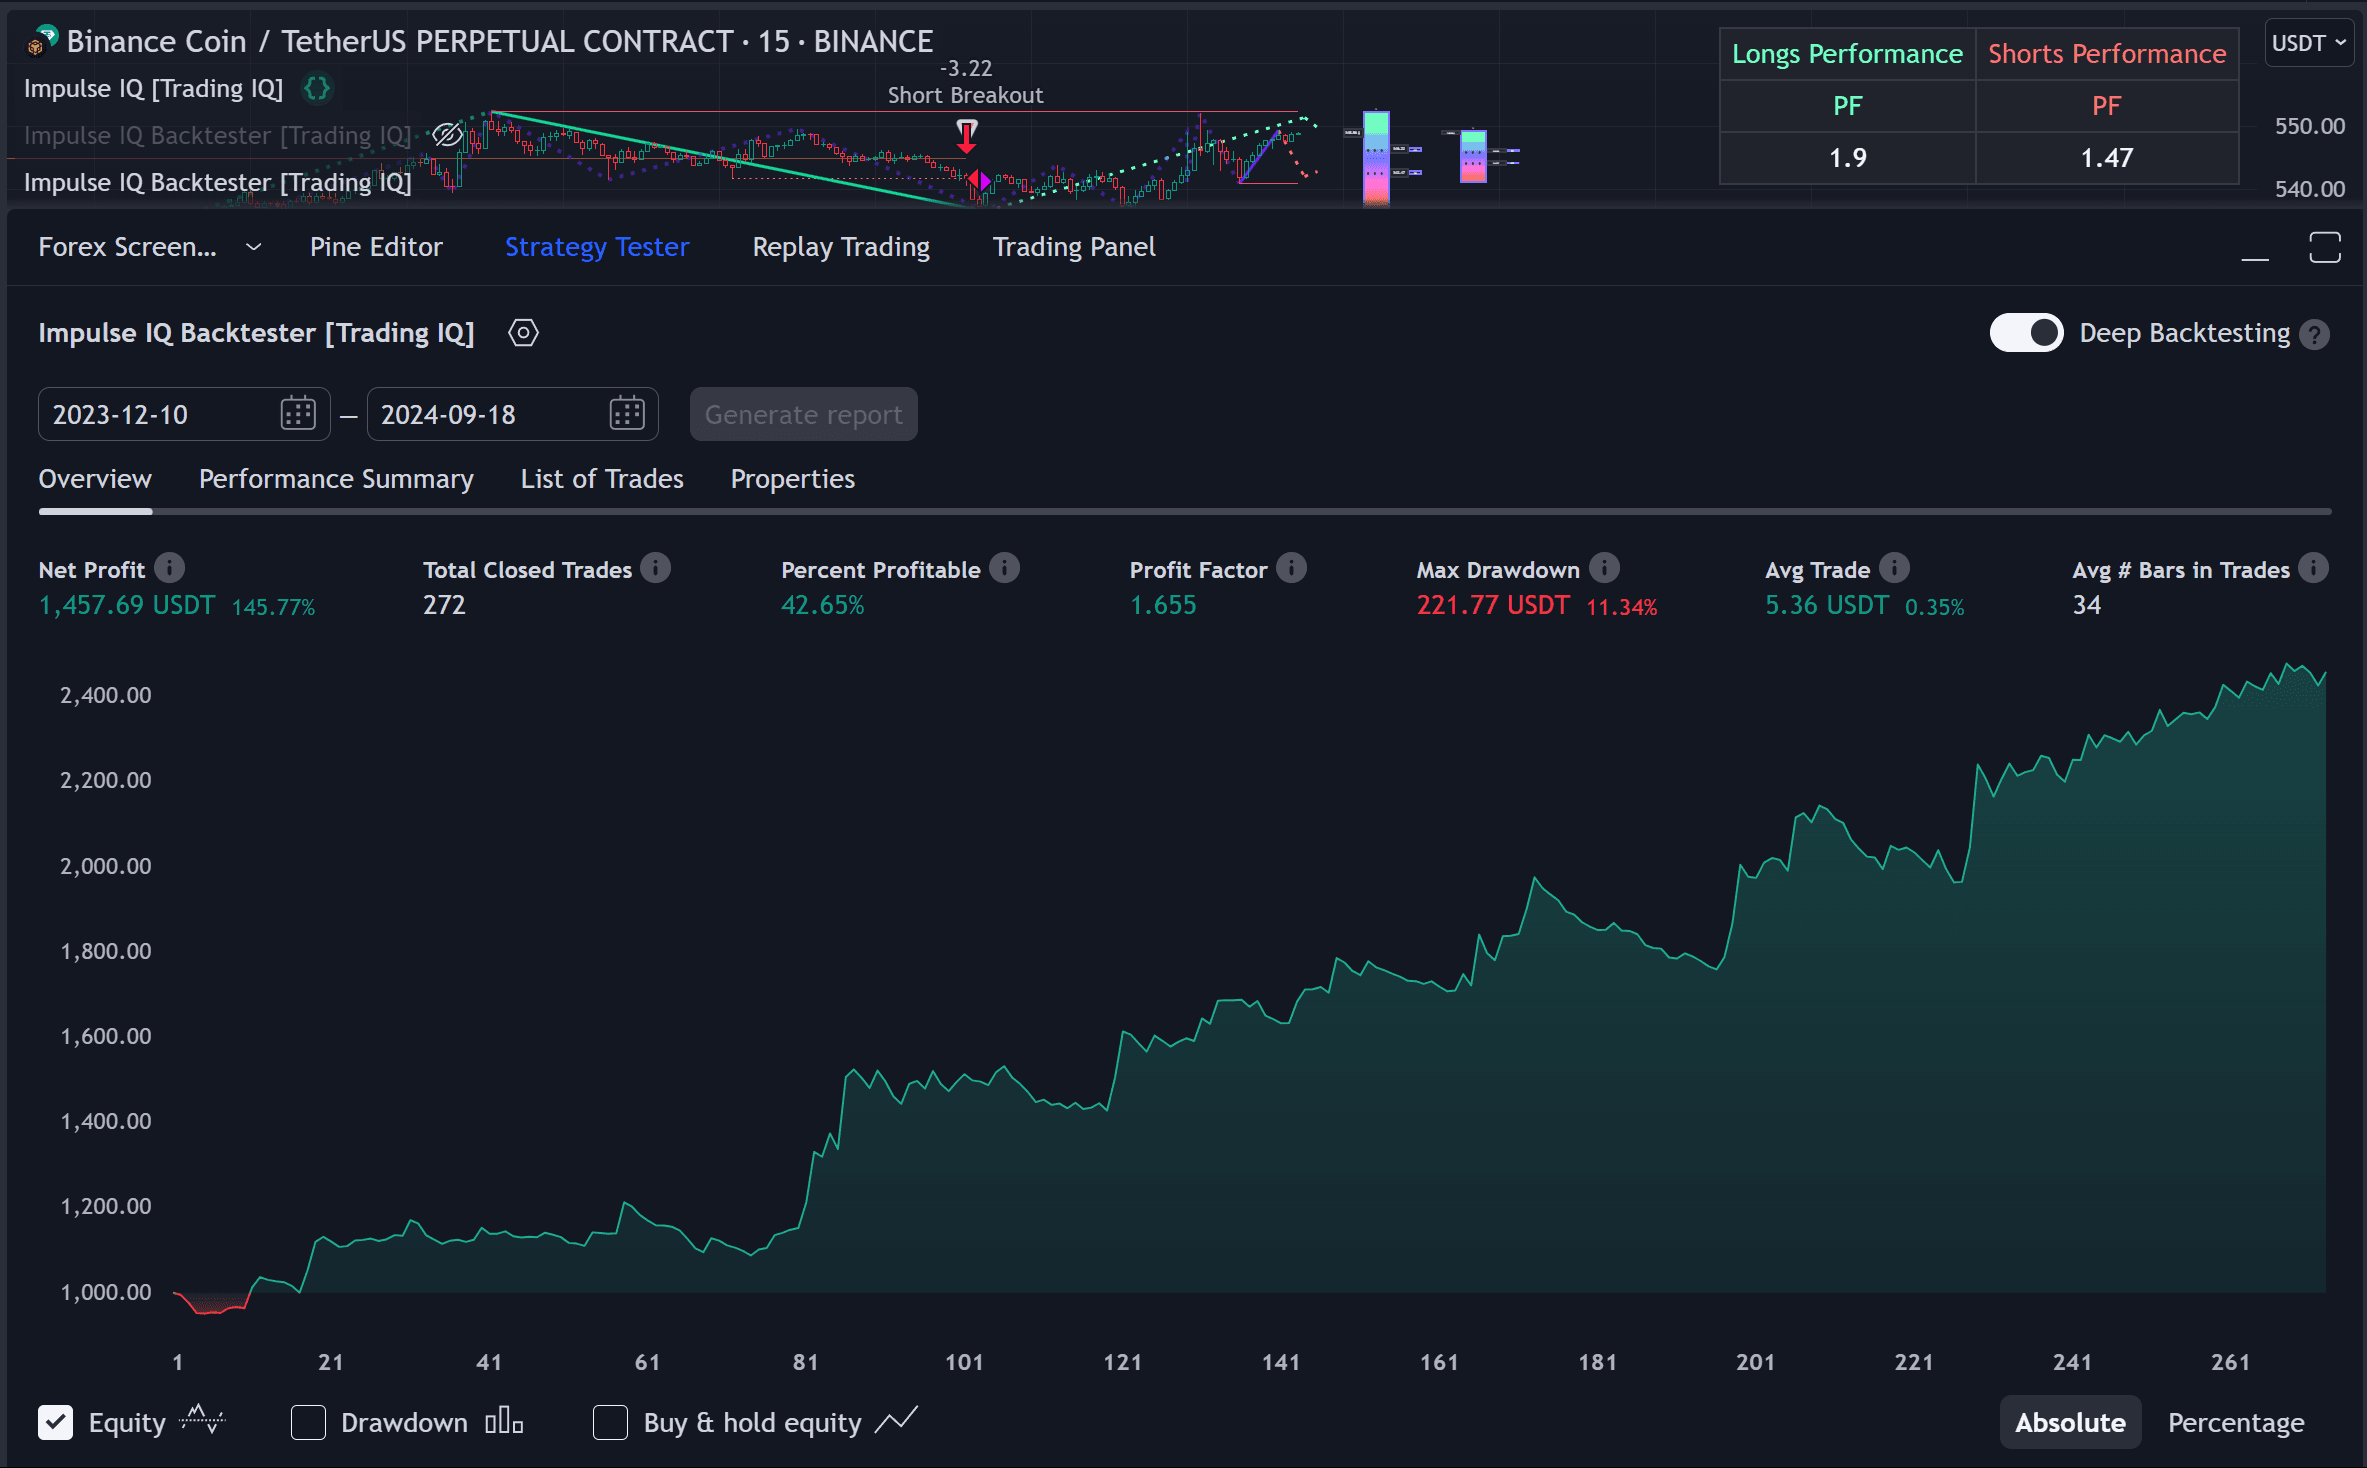Click the Profit Factor value 1.655
Viewport: 2367px width, 1468px height.
point(1163,605)
